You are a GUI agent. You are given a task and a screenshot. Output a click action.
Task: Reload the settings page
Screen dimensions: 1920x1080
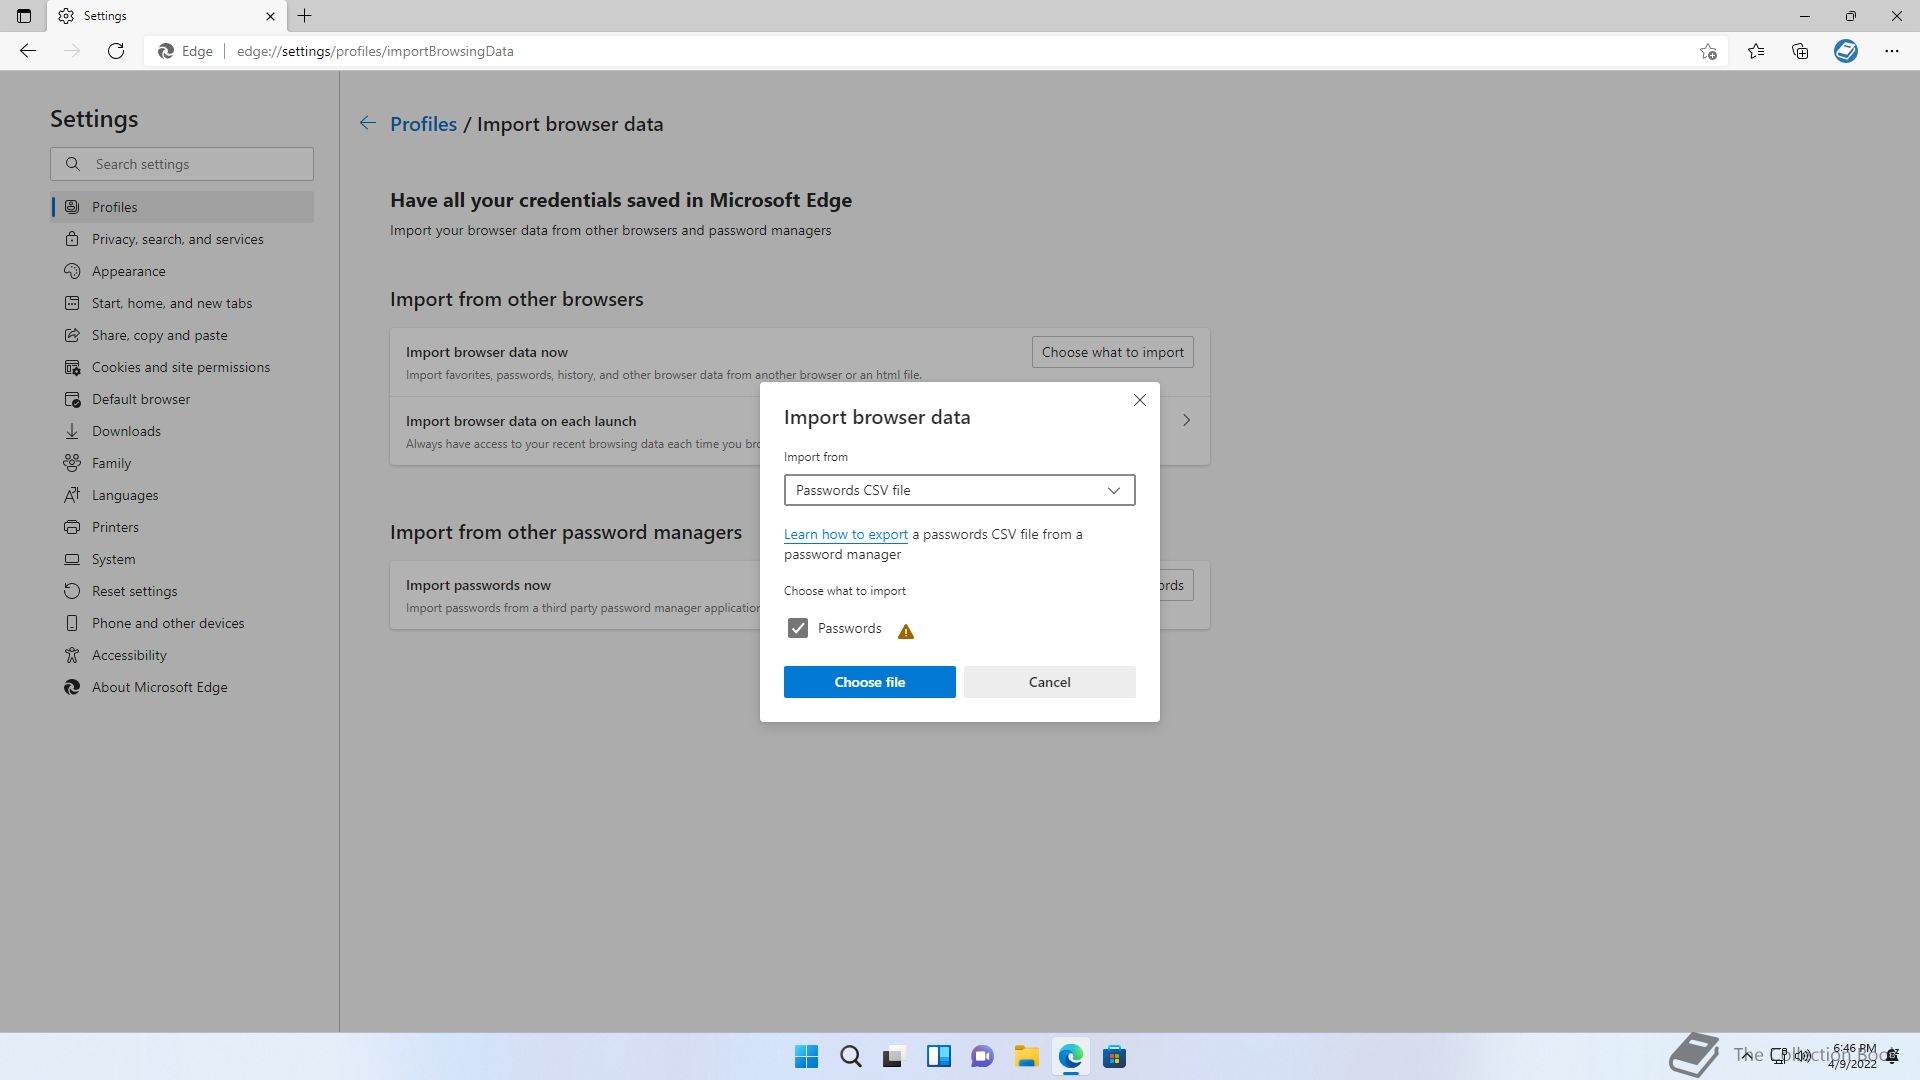(x=116, y=51)
